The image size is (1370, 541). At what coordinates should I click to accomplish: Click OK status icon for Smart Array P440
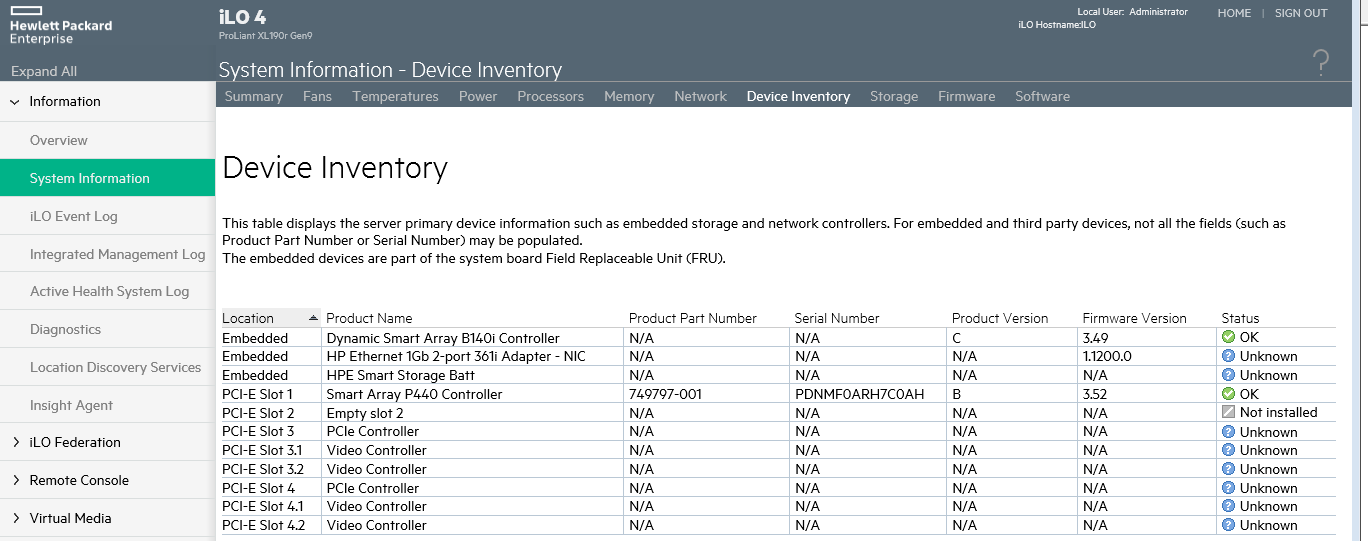pyautogui.click(x=1228, y=394)
